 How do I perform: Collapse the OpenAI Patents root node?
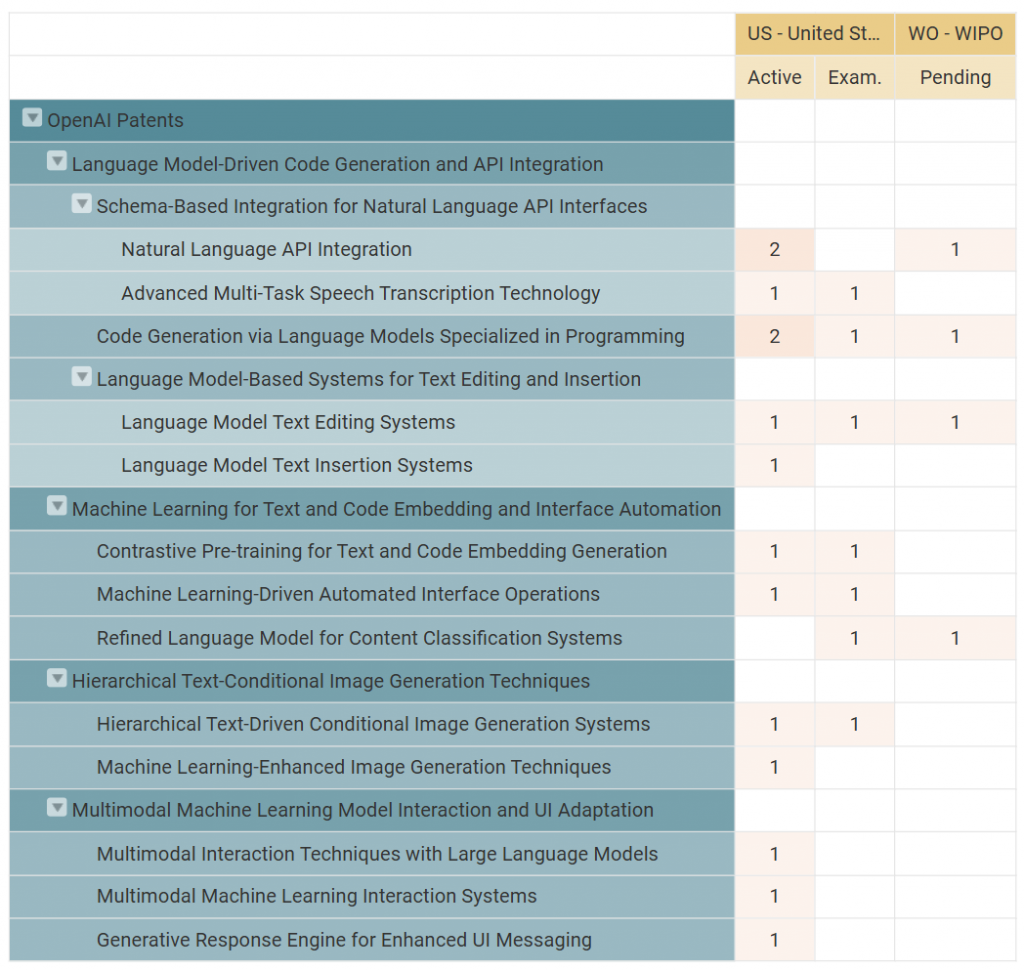coord(32,118)
